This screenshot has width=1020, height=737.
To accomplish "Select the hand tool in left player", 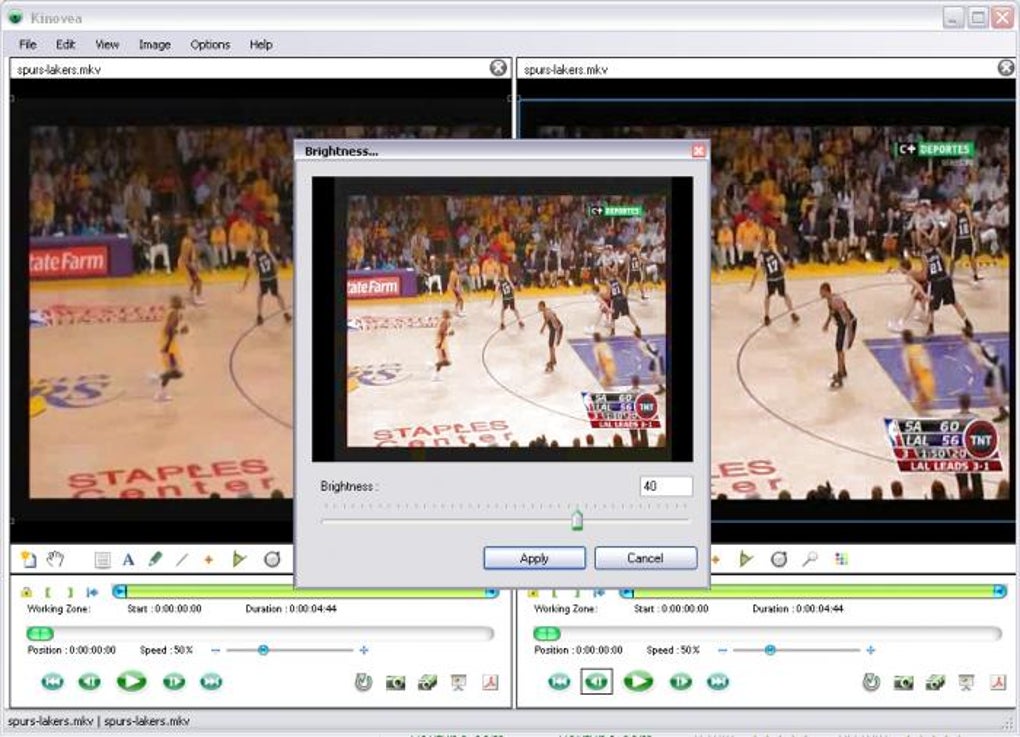I will tap(55, 559).
